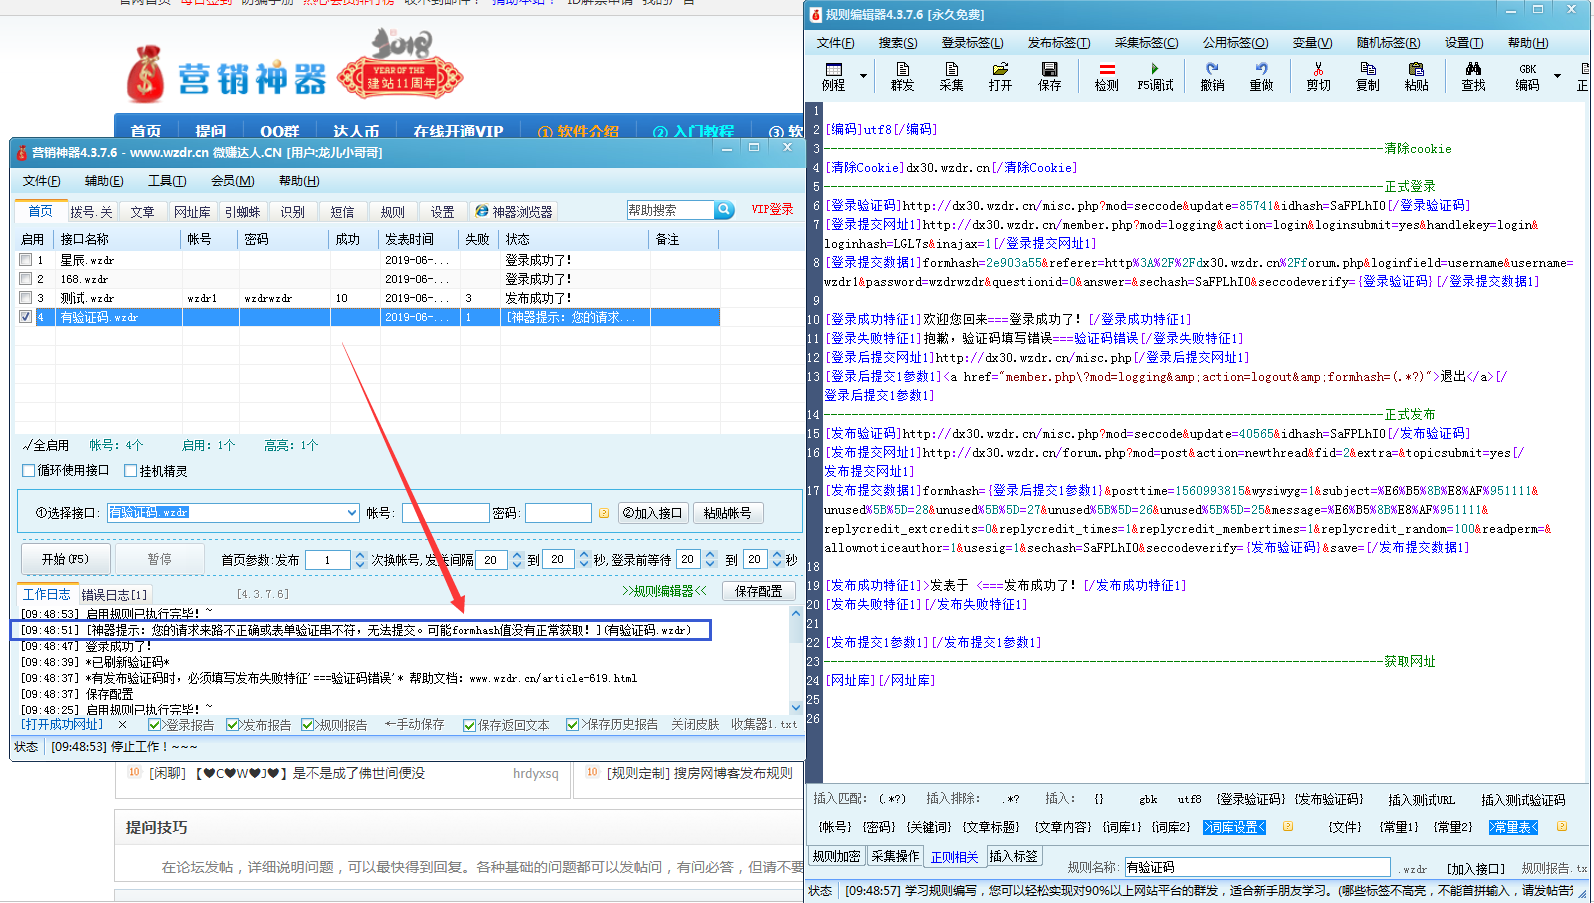Click 插入测试URL in rule editor
This screenshot has width=1594, height=903.
(1421, 800)
